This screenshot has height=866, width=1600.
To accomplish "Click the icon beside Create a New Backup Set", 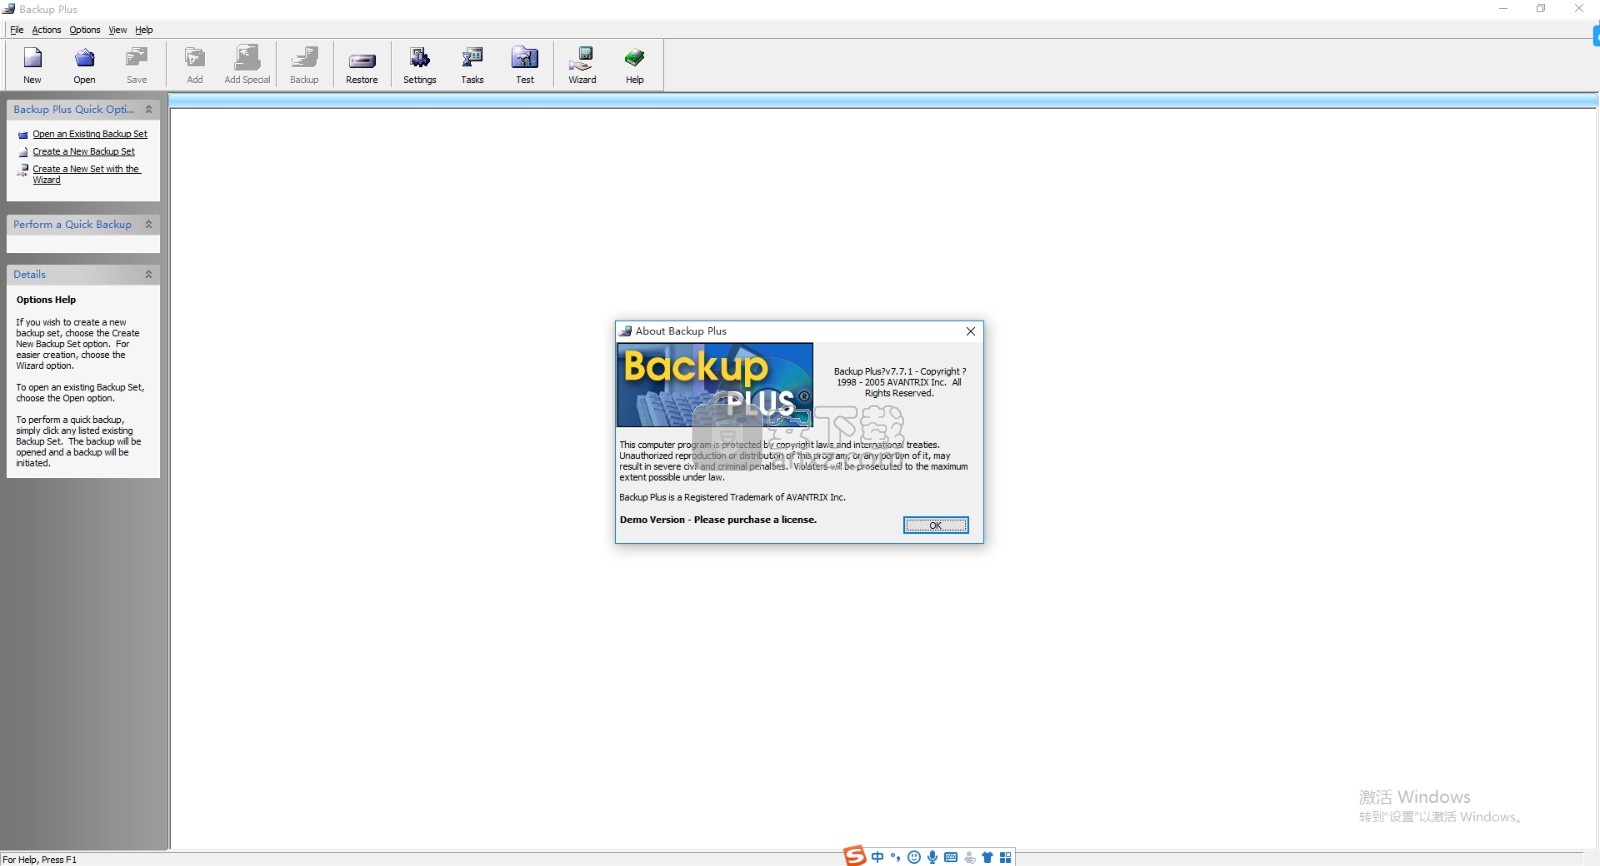I will point(23,152).
